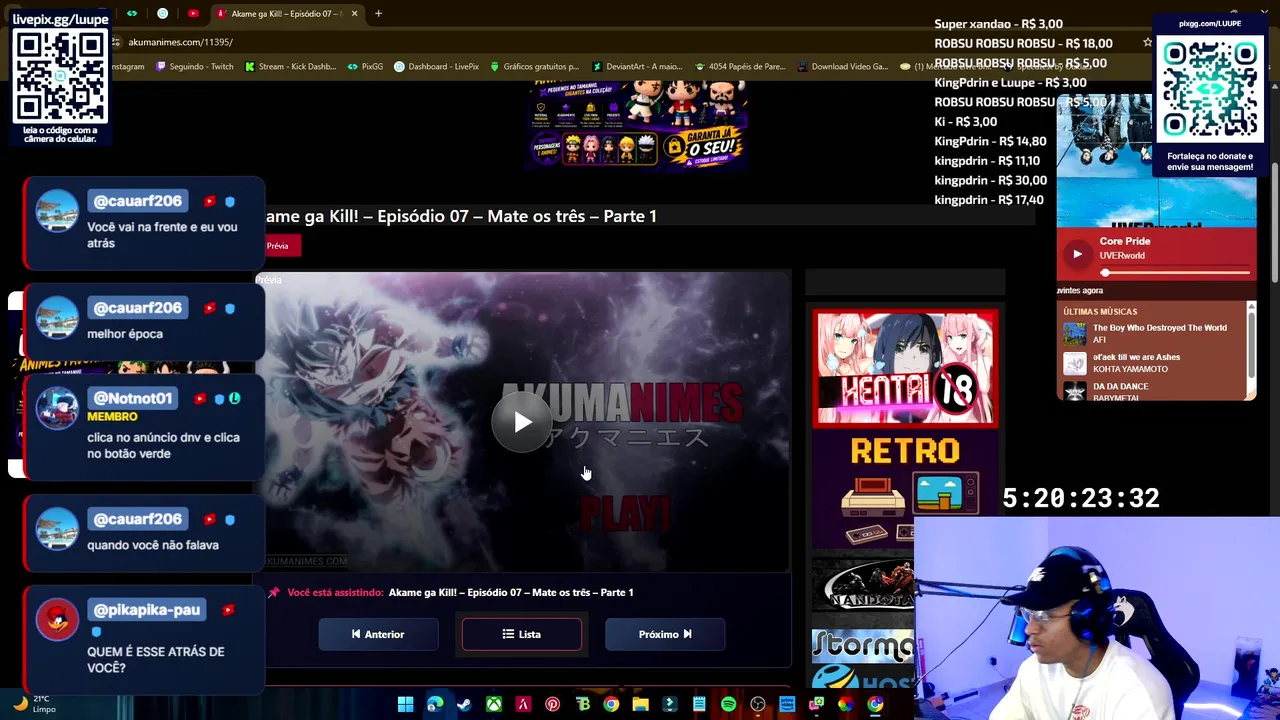Open the PixGG bookmark
Image resolution: width=1280 pixels, height=720 pixels.
(365, 67)
